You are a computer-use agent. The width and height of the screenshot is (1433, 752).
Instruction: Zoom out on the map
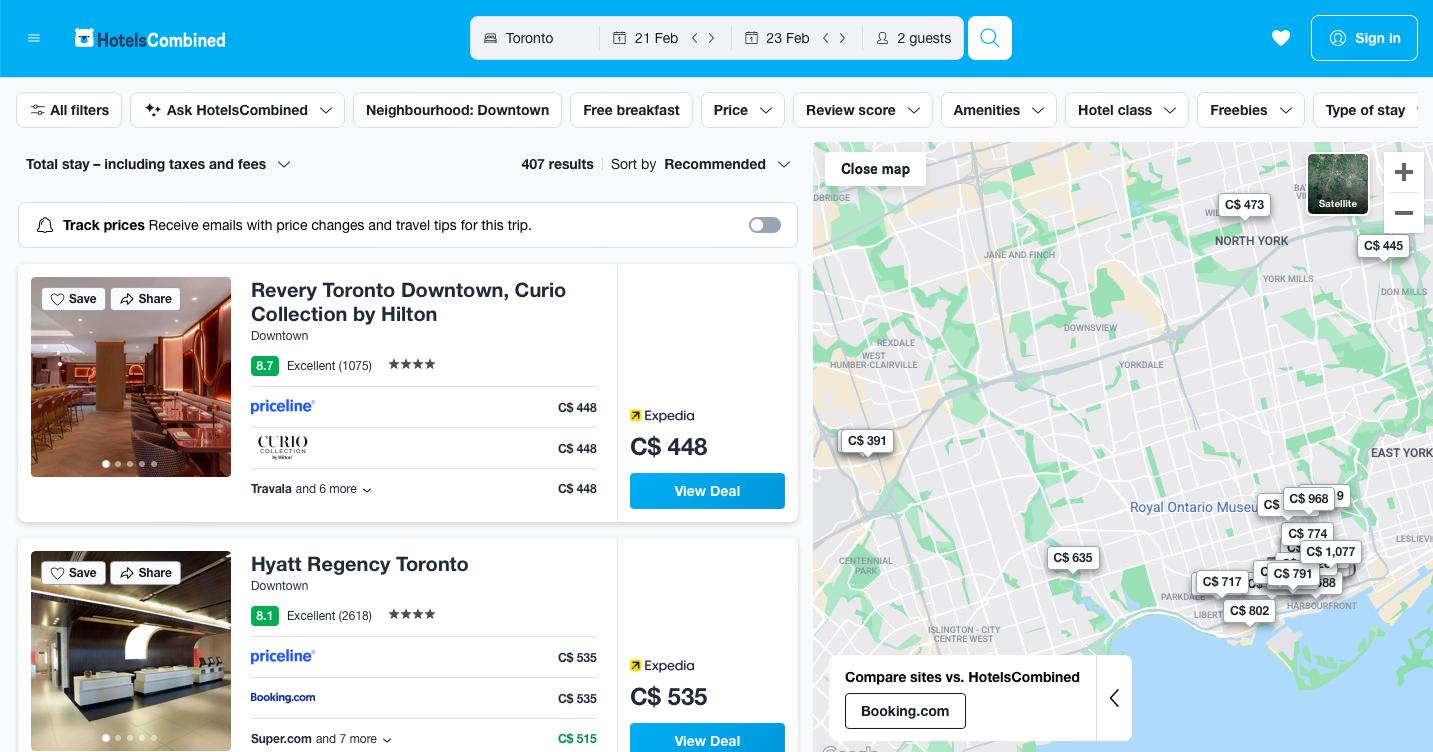[1403, 213]
